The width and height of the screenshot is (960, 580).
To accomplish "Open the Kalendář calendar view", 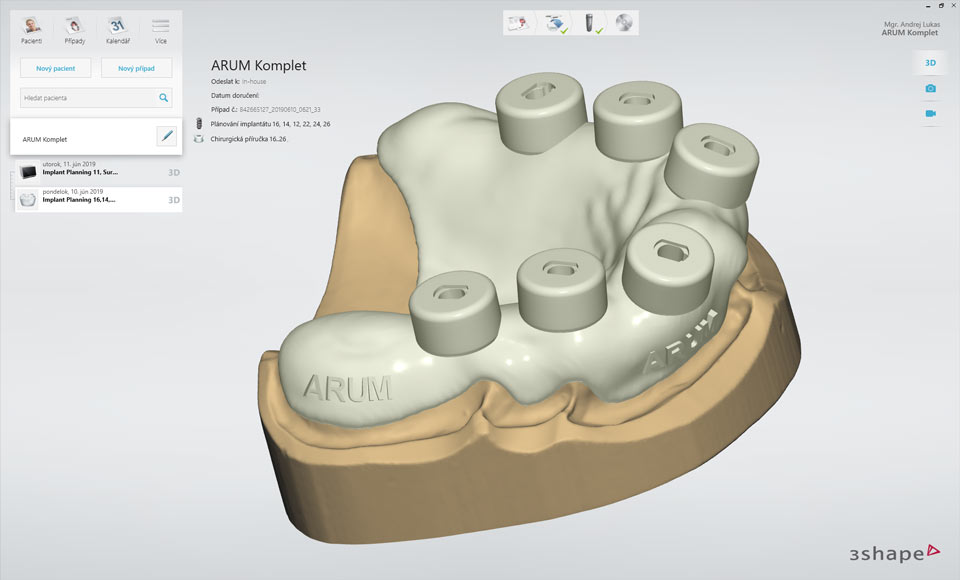I will (x=118, y=31).
